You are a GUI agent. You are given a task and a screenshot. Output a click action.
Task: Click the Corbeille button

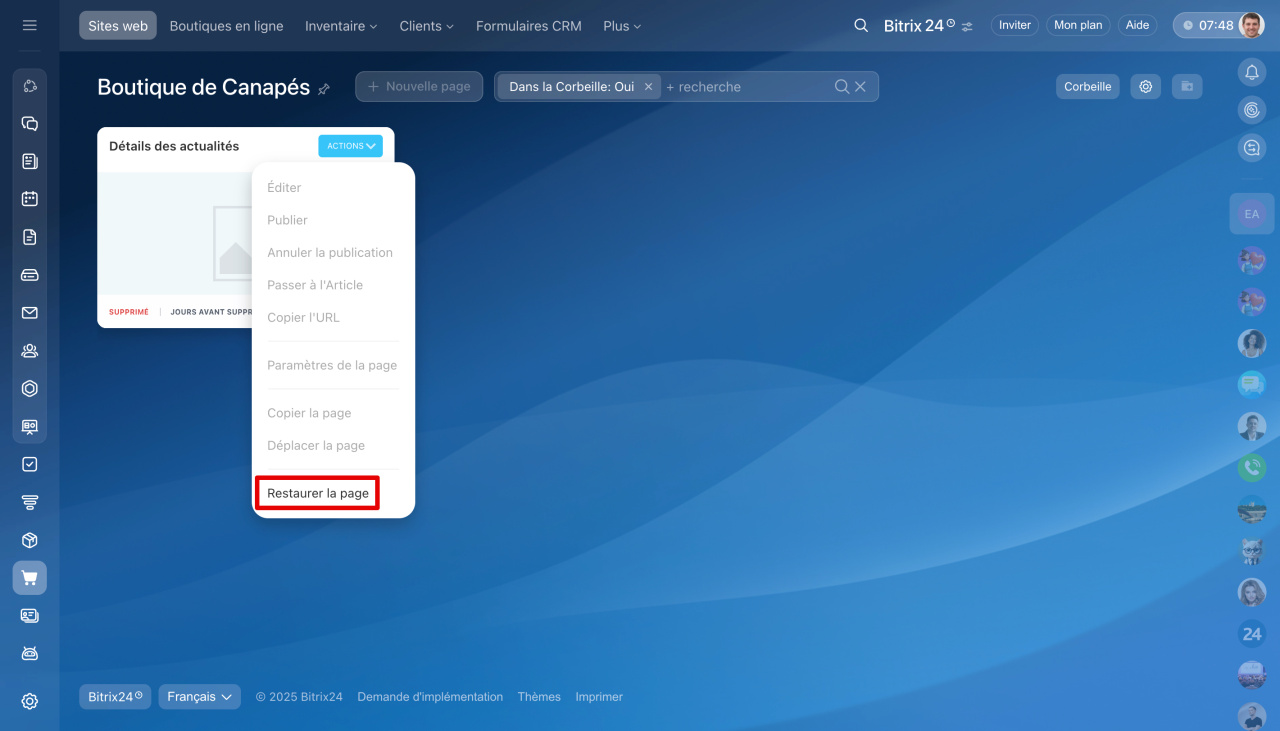point(1087,87)
